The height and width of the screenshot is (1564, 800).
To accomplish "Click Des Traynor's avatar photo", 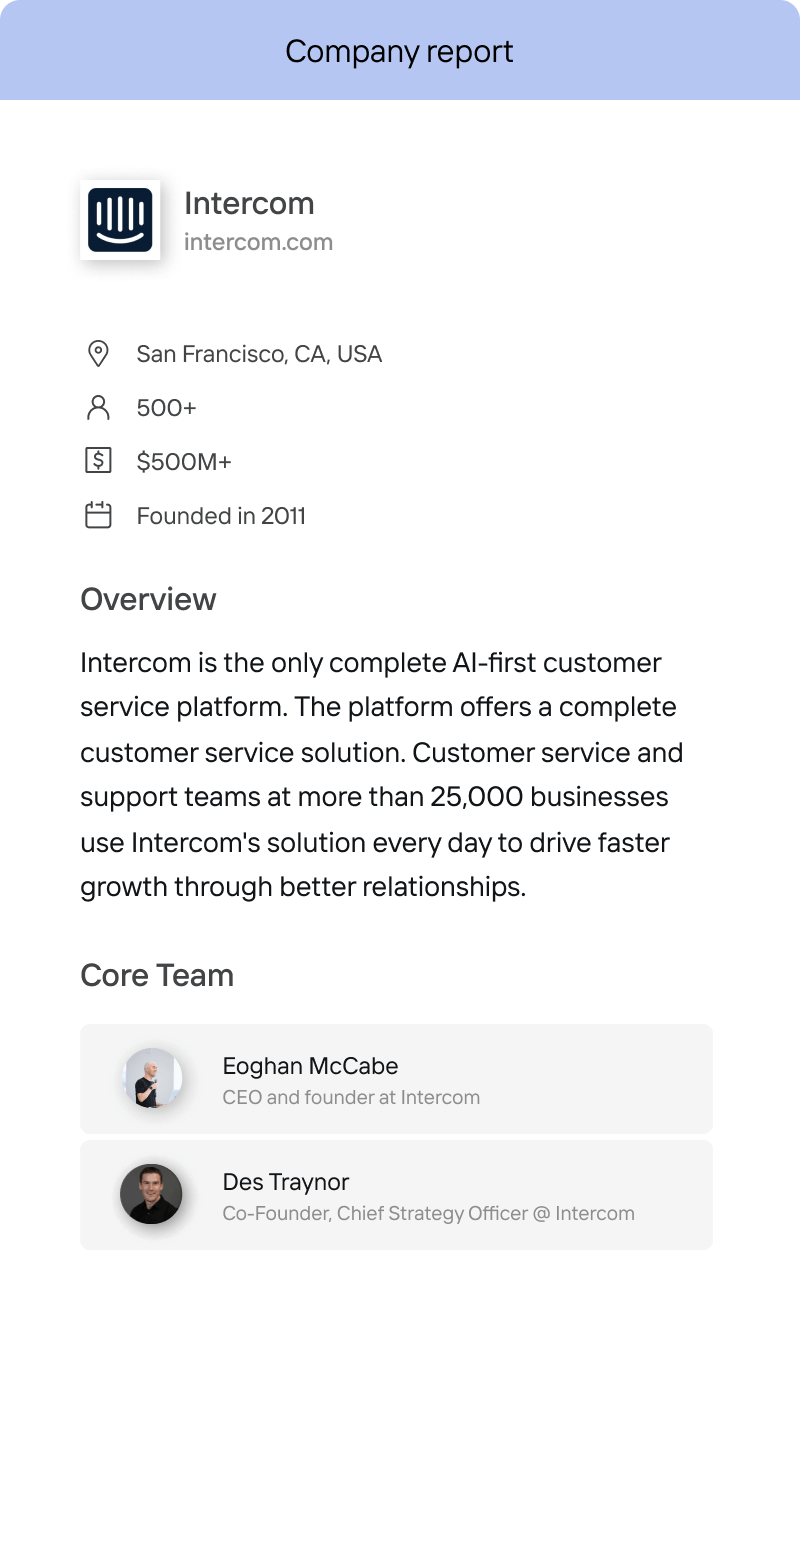I will (151, 1194).
